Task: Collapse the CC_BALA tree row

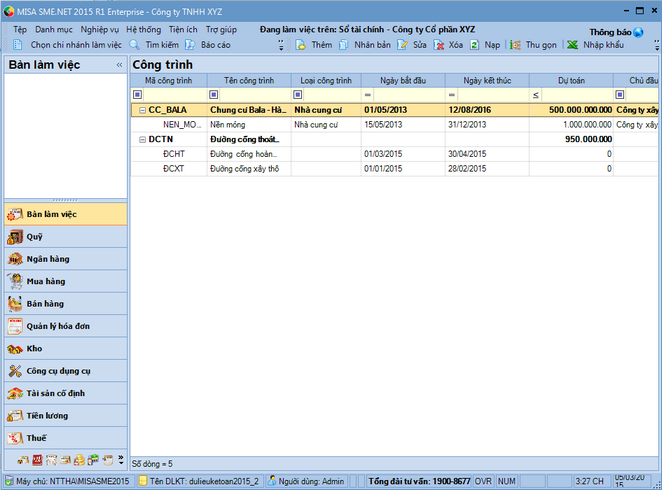Action: tap(142, 110)
